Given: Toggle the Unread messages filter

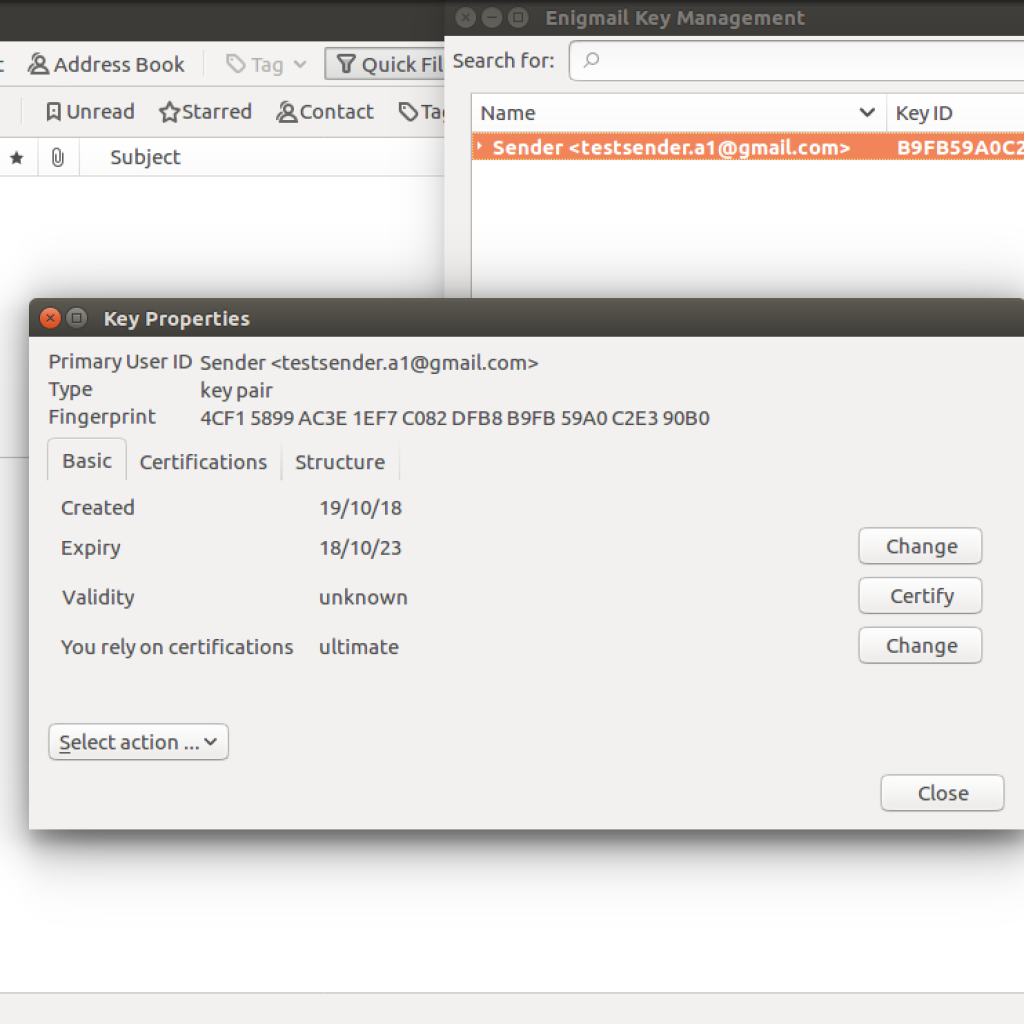Looking at the screenshot, I should (90, 112).
